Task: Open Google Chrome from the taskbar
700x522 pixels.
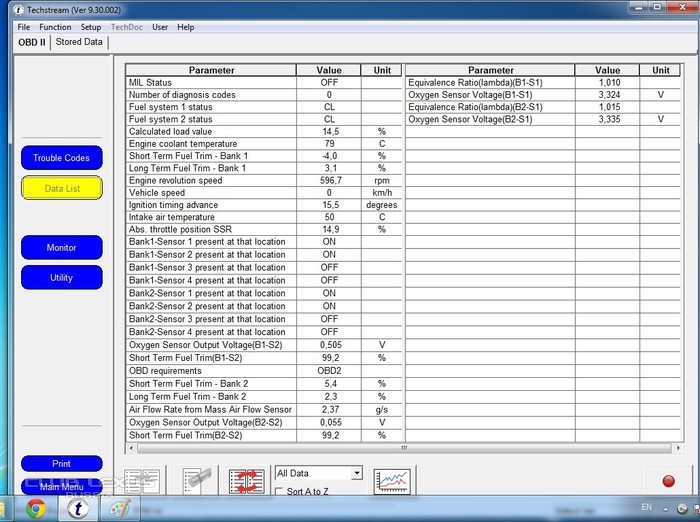Action: (36, 508)
